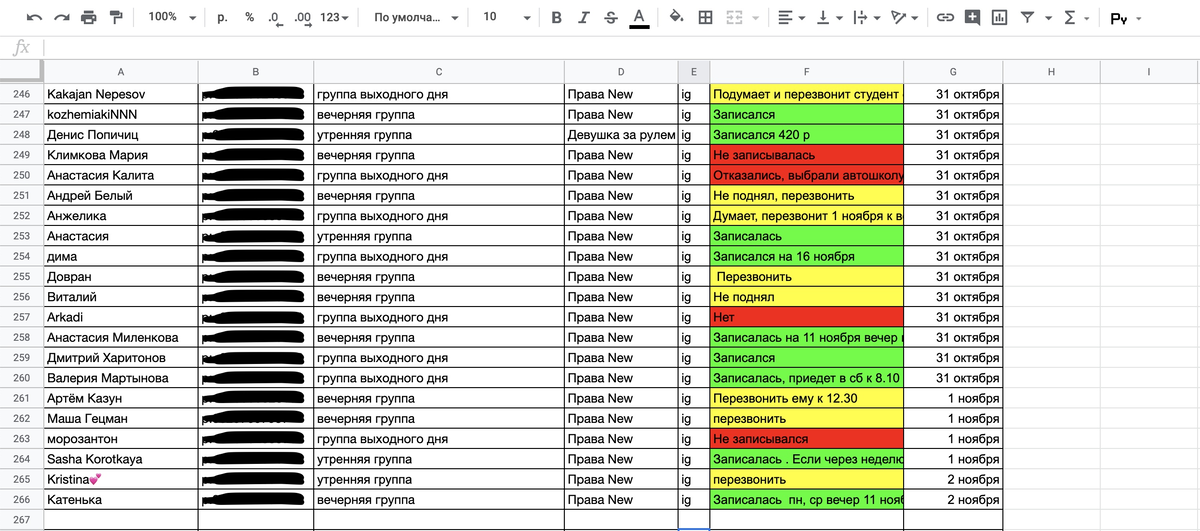Select the kozhemiakiNNN cell
Screen dimensions: 1200x531
pos(121,115)
